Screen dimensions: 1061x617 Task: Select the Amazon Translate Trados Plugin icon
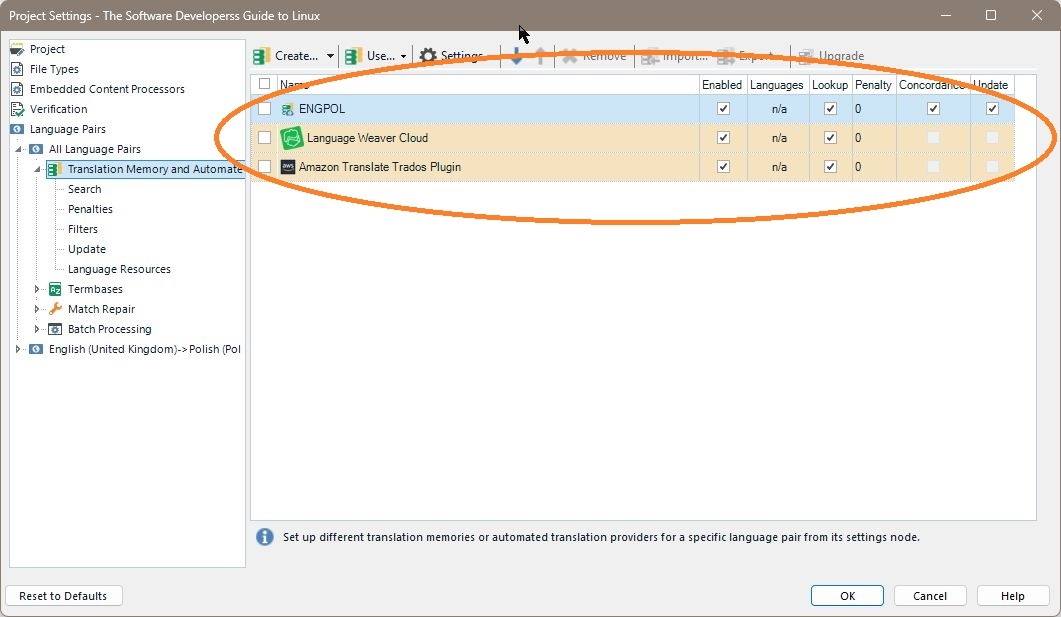[x=287, y=167]
